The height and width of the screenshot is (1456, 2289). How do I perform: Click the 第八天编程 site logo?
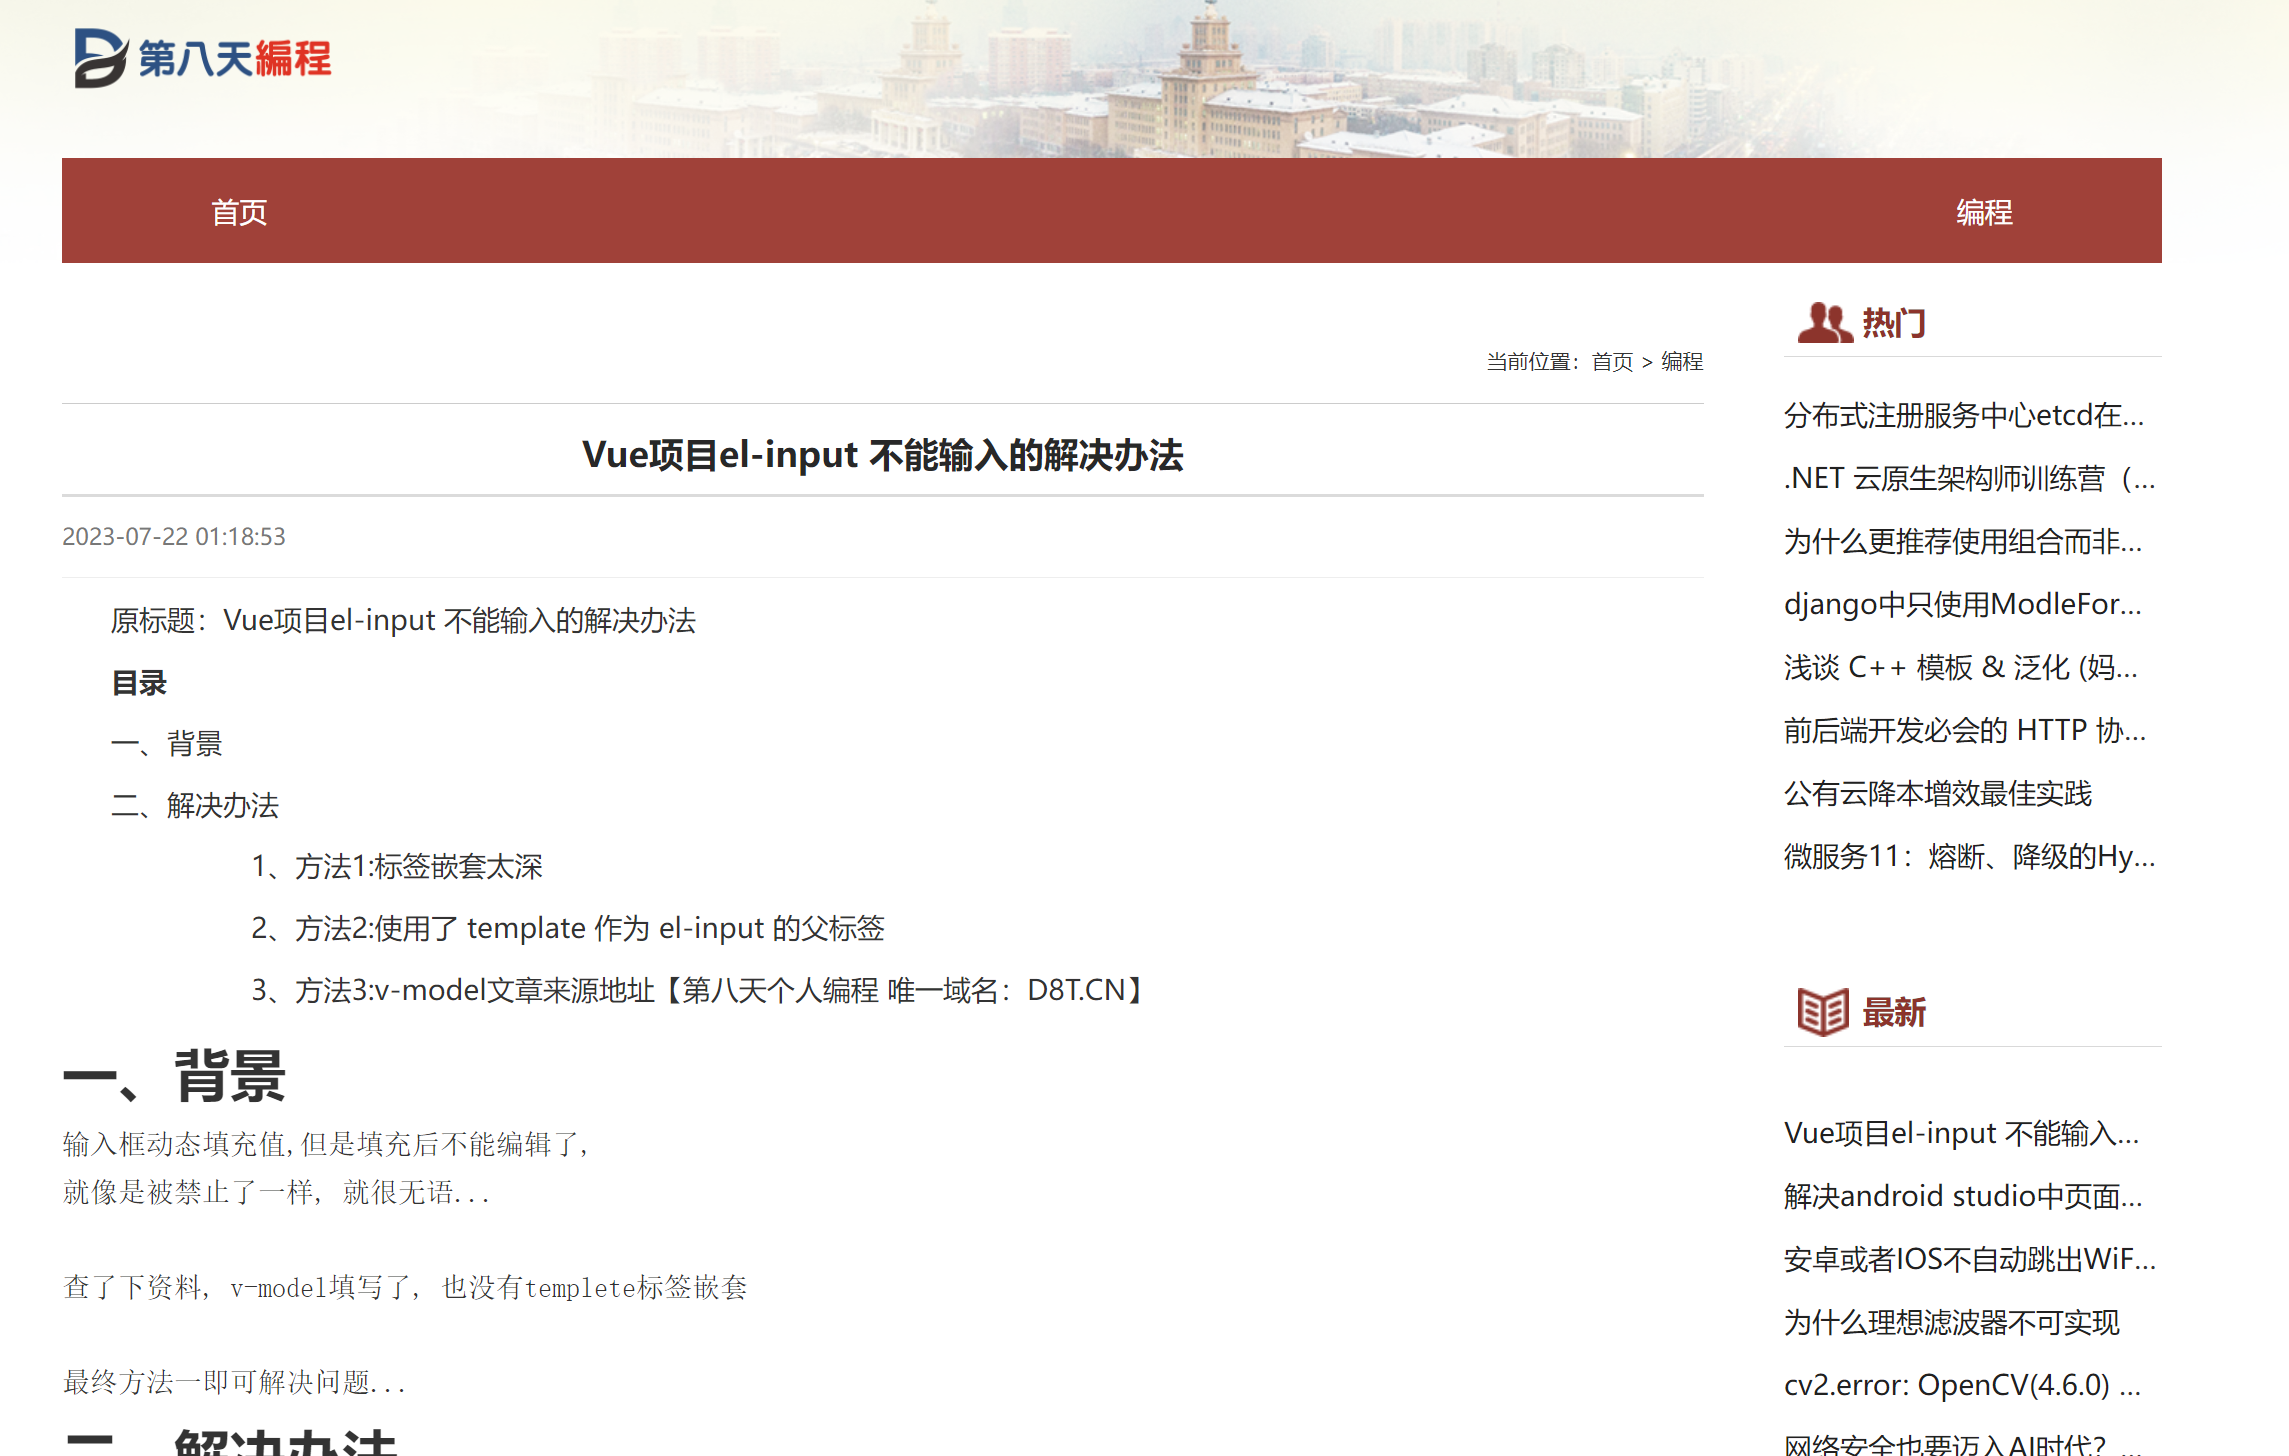click(x=203, y=58)
